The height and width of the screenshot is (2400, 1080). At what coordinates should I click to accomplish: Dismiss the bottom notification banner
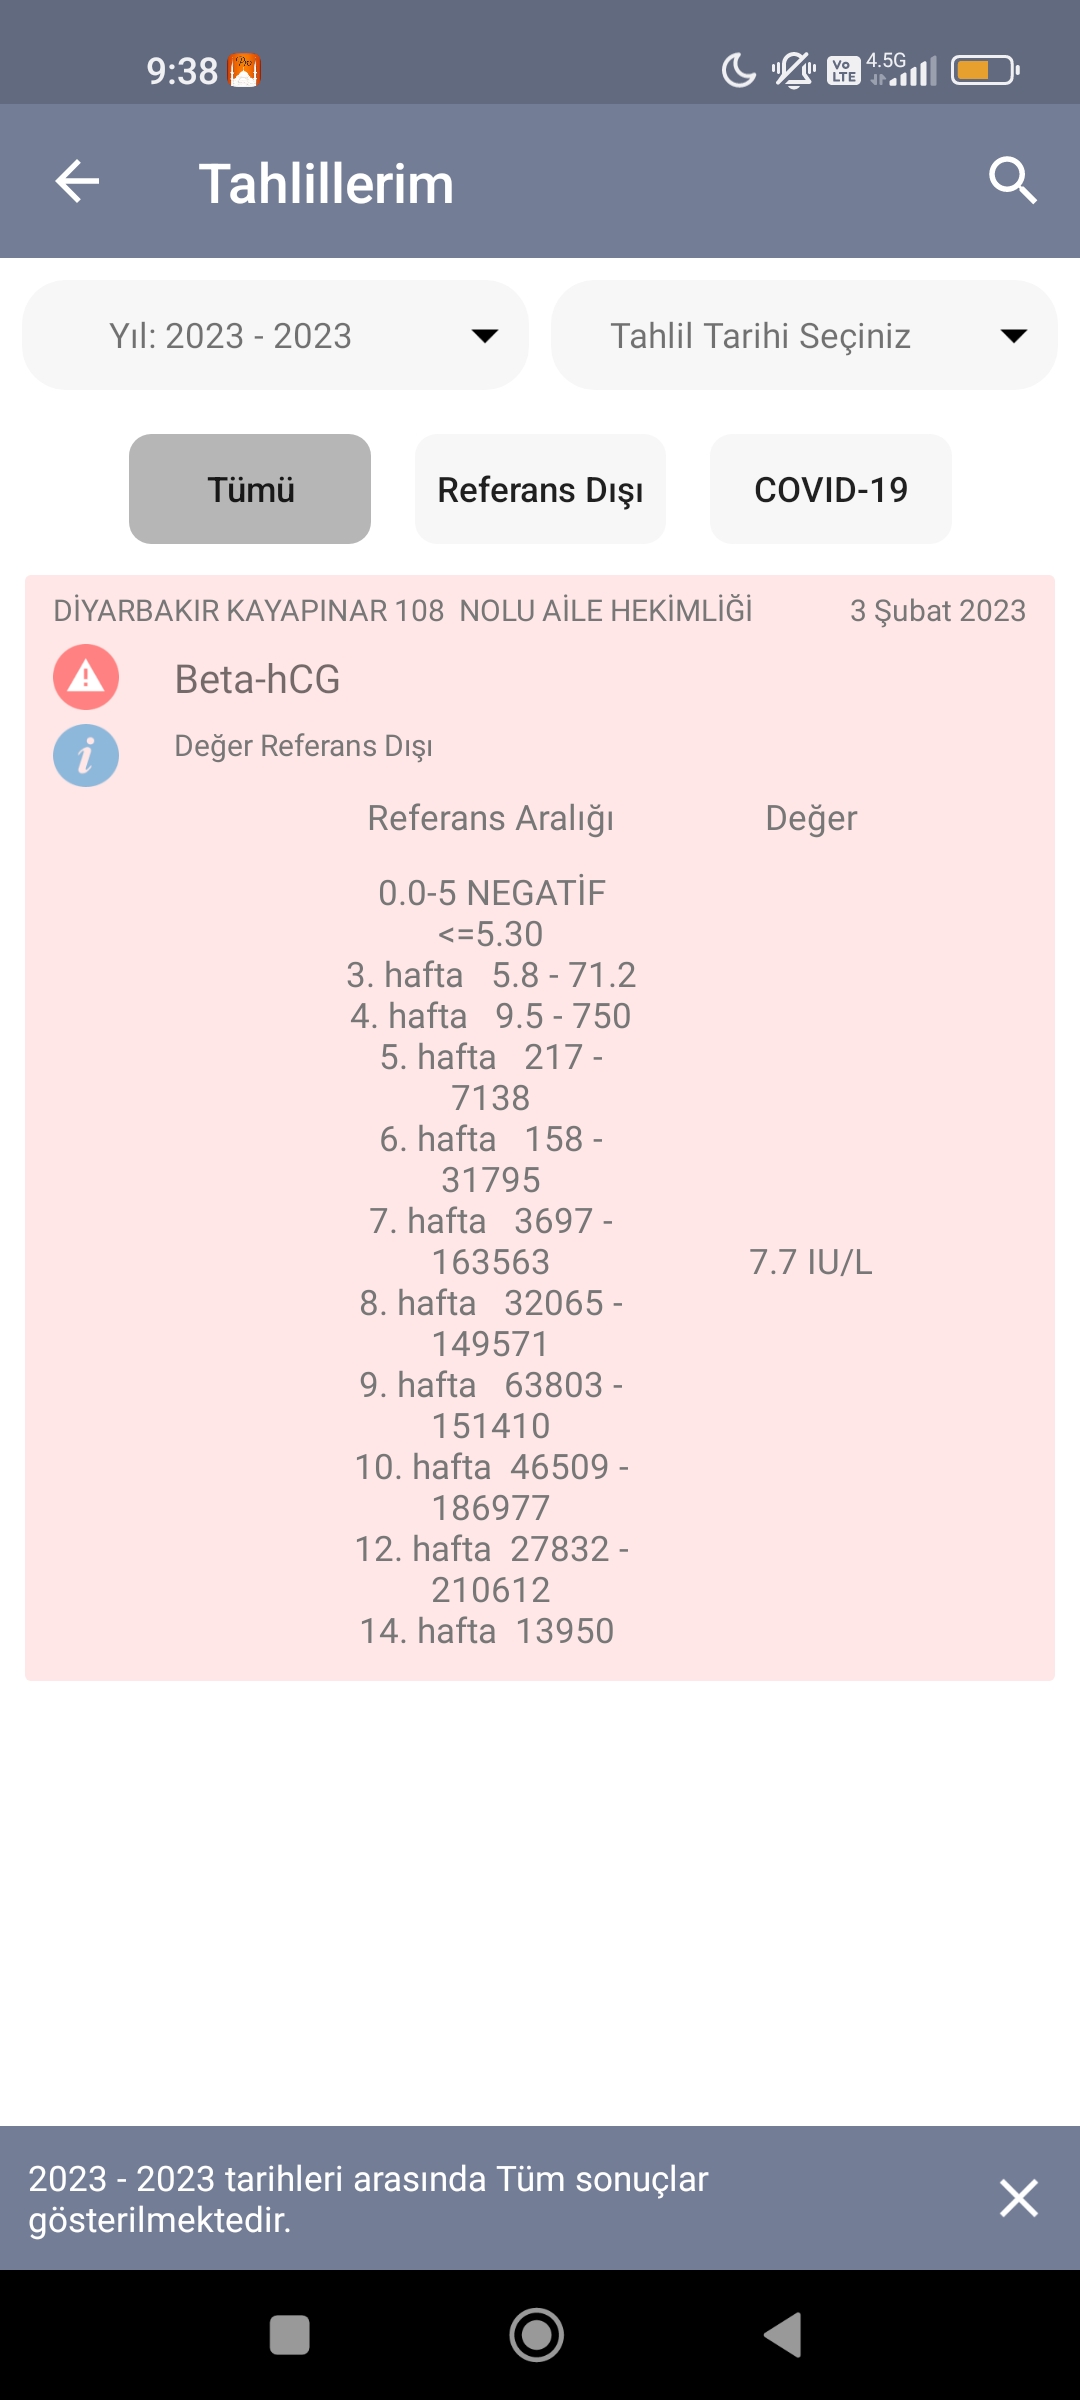tap(1018, 2198)
